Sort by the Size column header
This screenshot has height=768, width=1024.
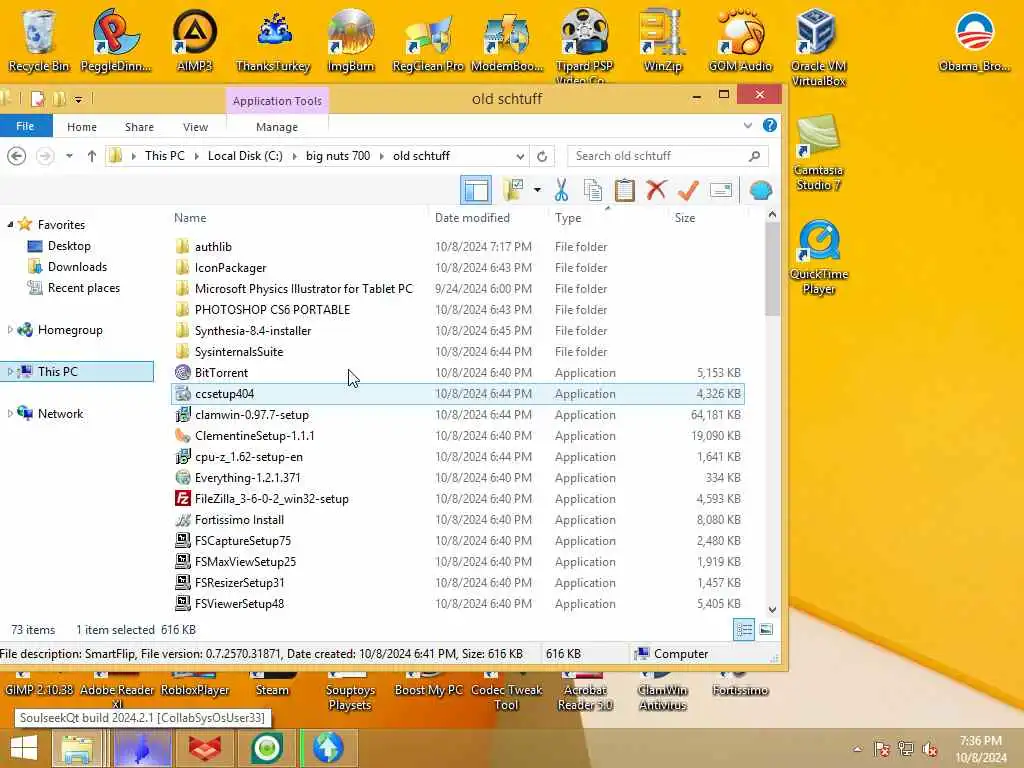tap(685, 218)
